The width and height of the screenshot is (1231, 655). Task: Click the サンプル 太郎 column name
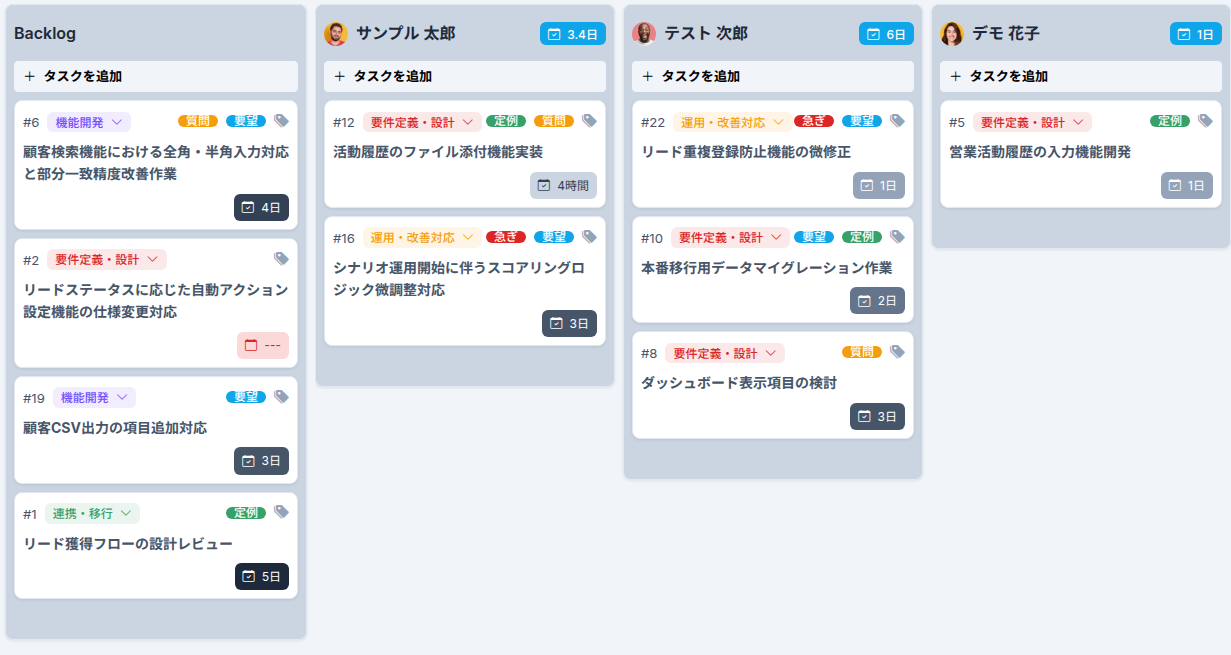click(406, 34)
